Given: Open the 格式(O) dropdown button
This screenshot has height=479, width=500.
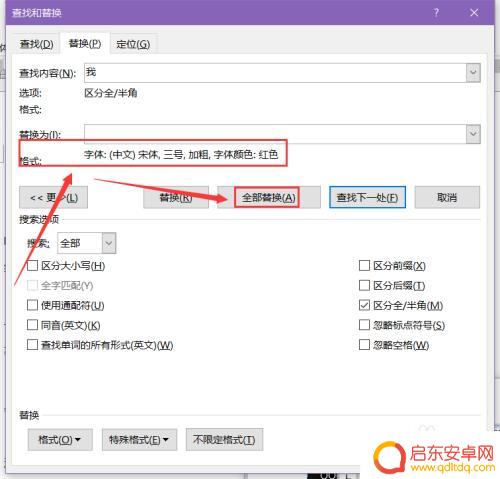Looking at the screenshot, I should (60, 440).
